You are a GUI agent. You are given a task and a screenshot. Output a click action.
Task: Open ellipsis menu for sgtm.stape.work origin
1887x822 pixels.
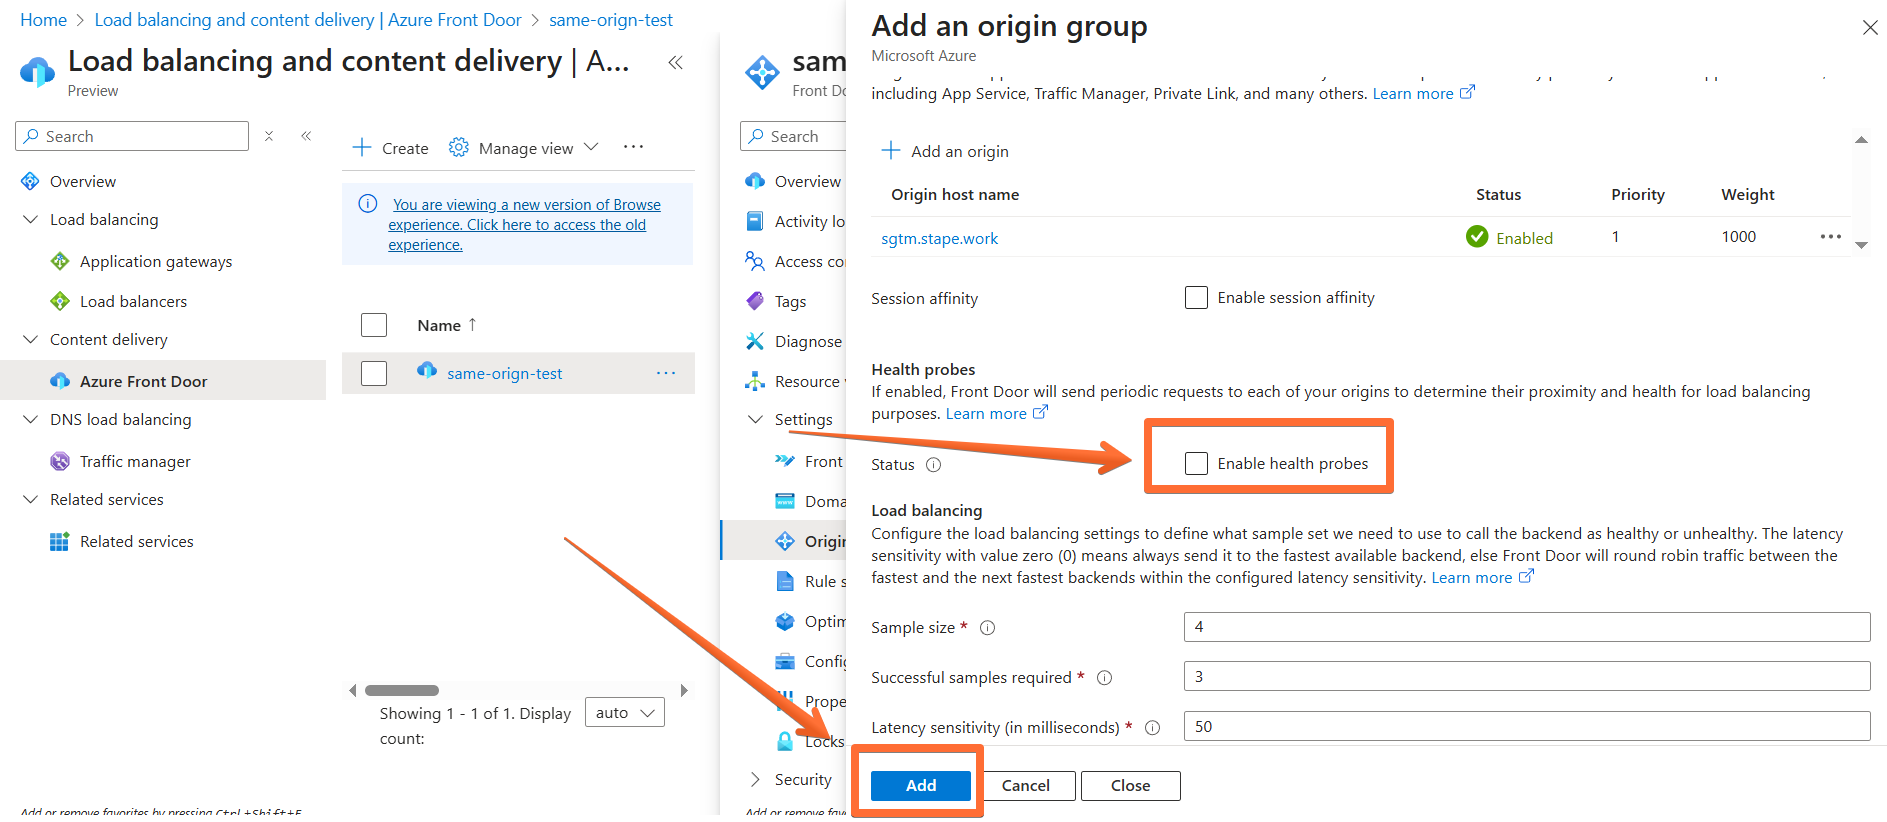coord(1831,237)
